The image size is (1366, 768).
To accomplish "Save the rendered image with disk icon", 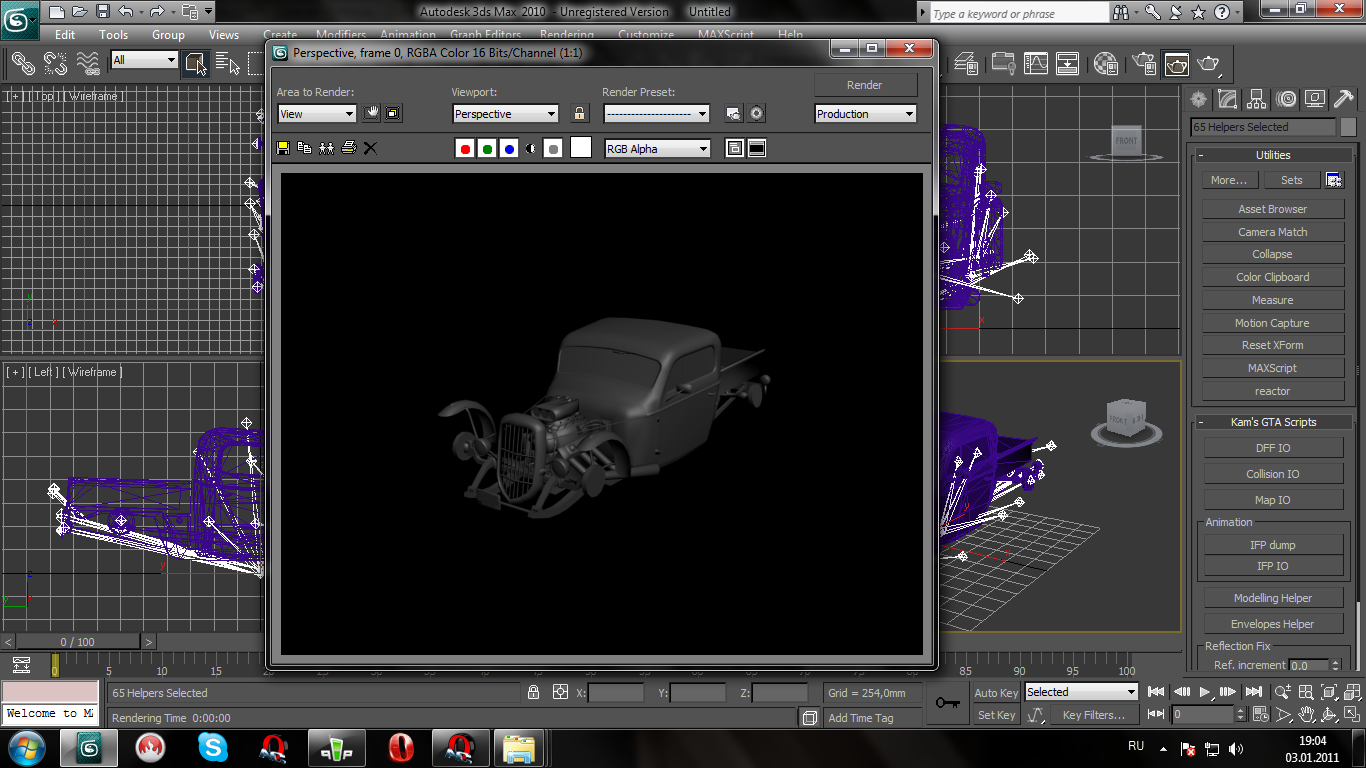I will coord(283,148).
